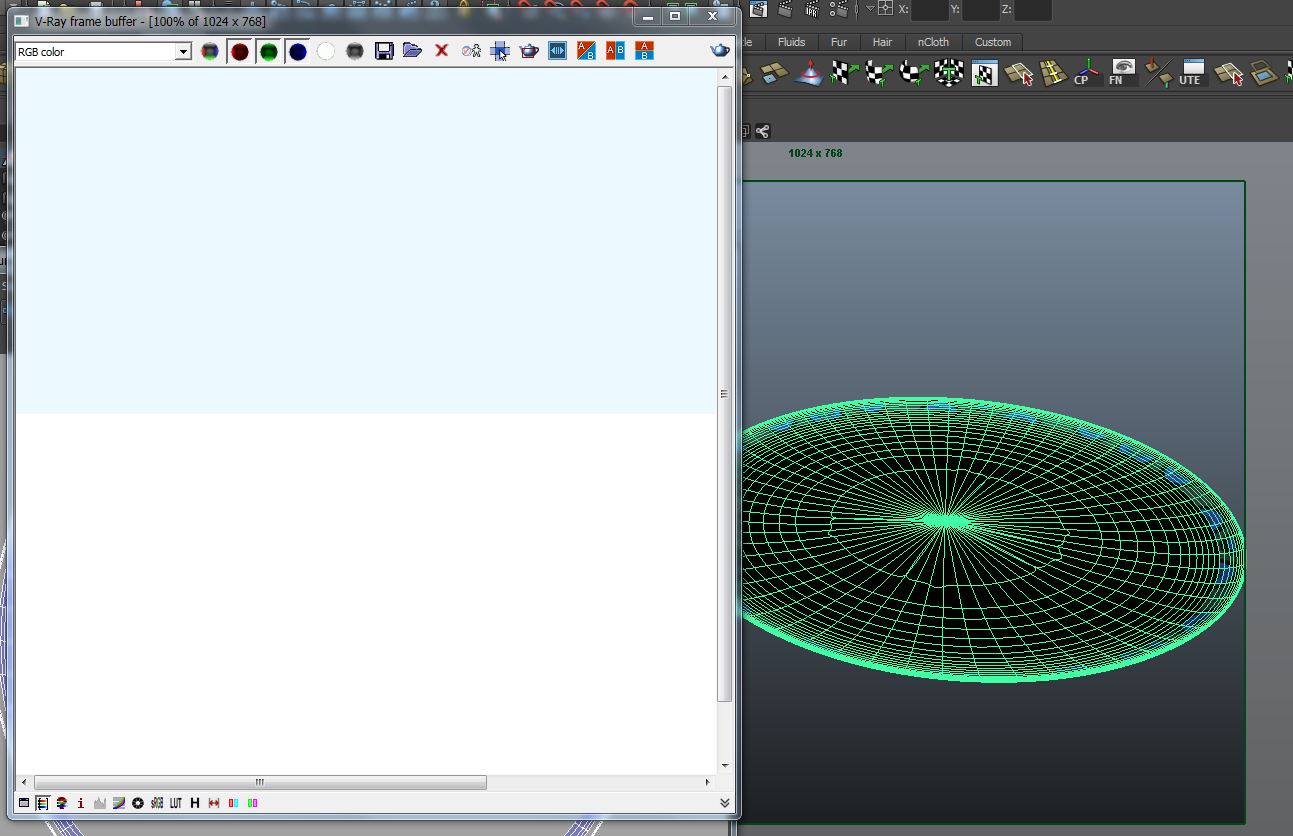Open the Fluids shelf tab
This screenshot has width=1293, height=836.
point(791,42)
